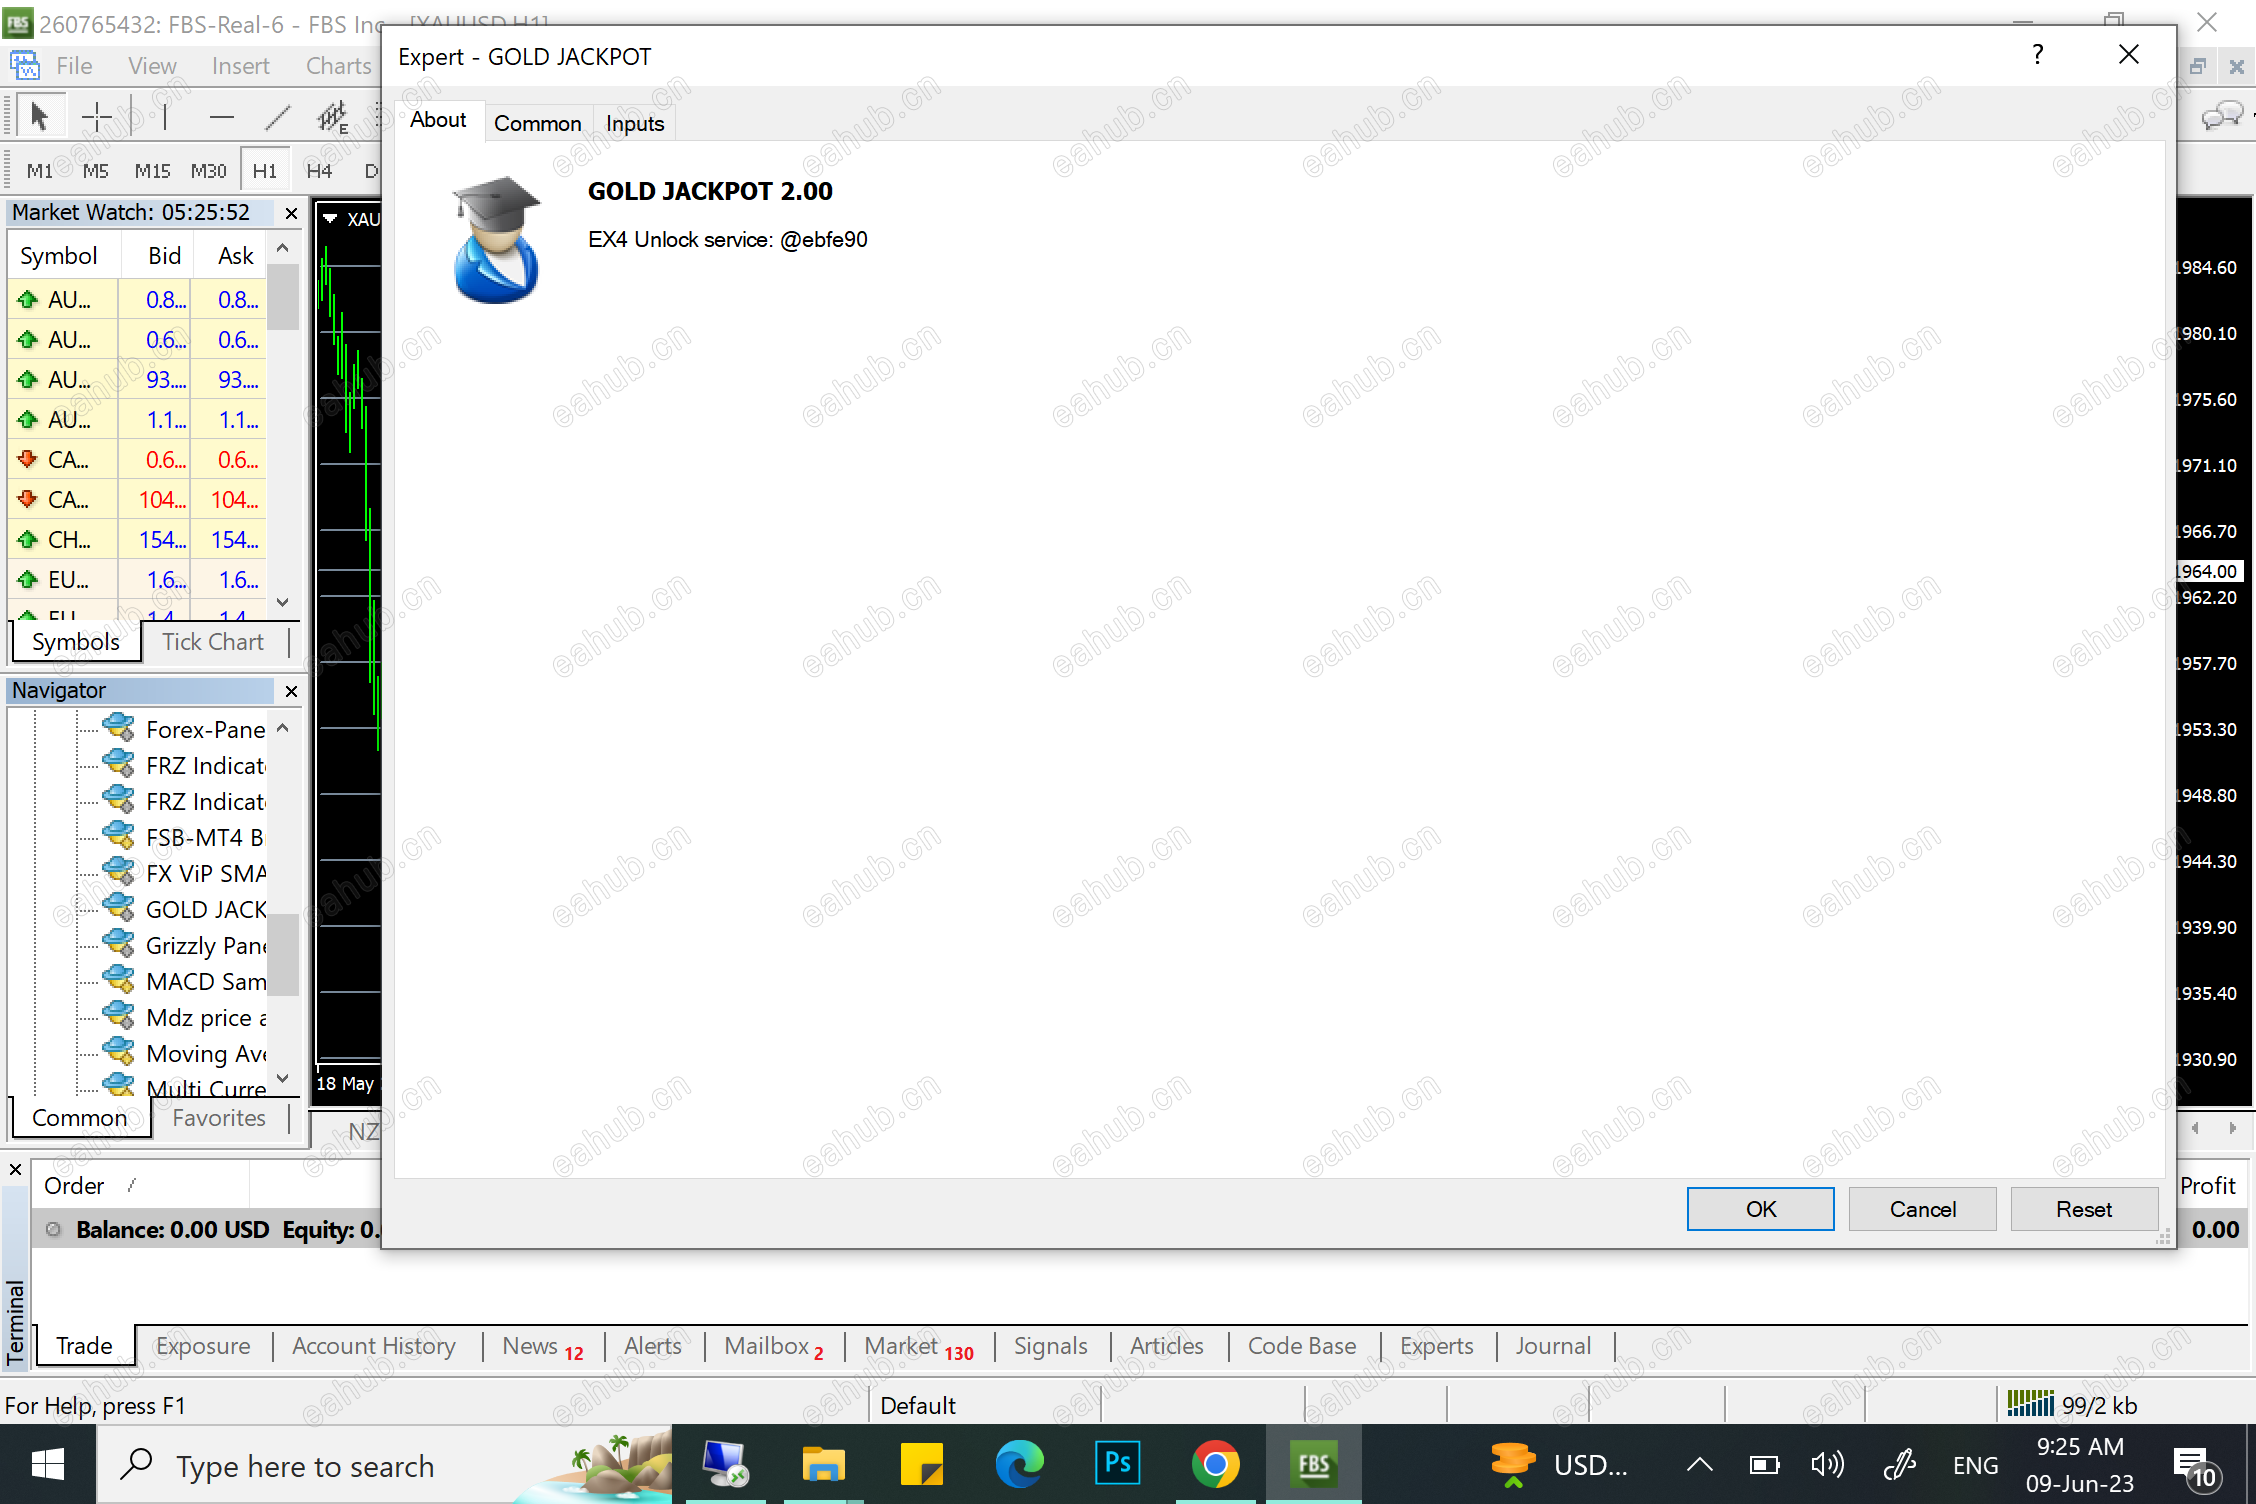Select the cursor arrow tool
Image resolution: width=2256 pixels, height=1504 pixels.
[39, 117]
